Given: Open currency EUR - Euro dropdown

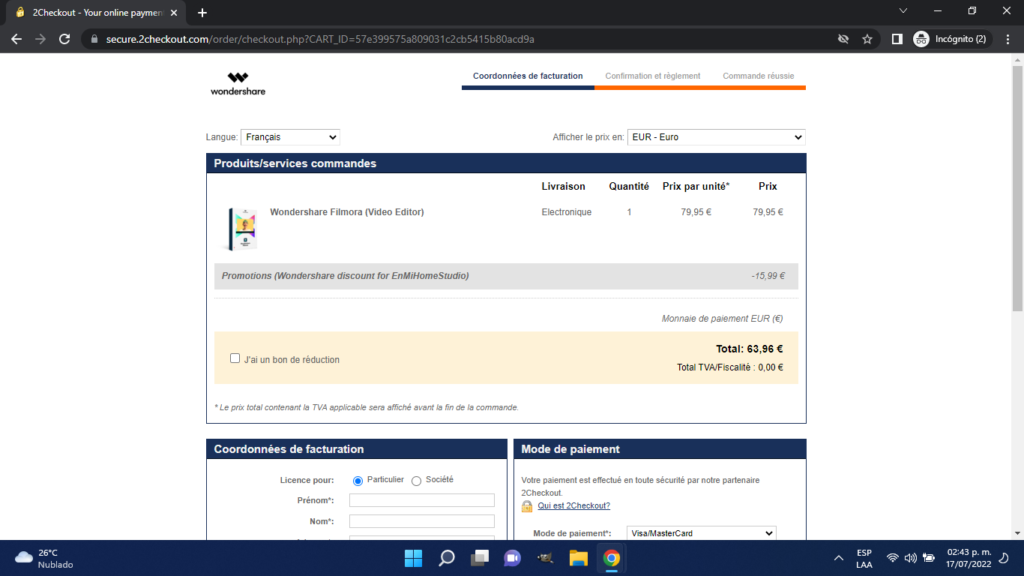Looking at the screenshot, I should (x=716, y=137).
